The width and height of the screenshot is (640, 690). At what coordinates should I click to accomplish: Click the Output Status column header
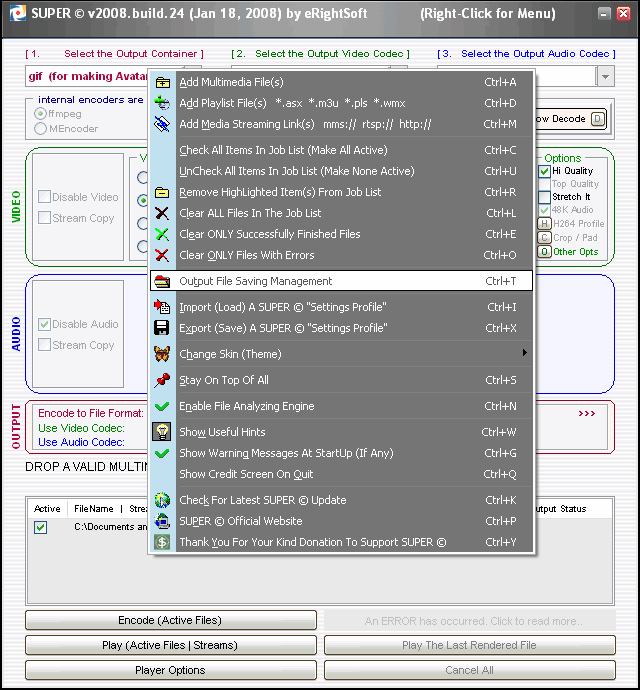[x=560, y=509]
